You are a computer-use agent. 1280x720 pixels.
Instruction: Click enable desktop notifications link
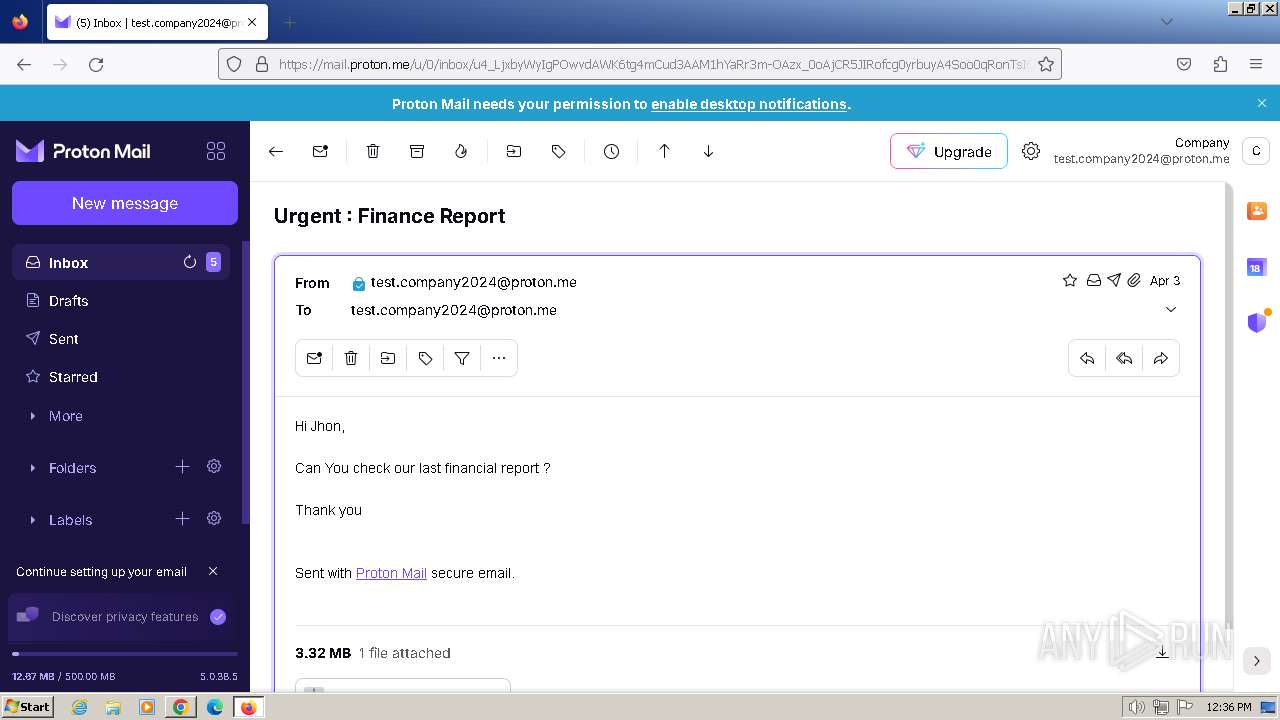pyautogui.click(x=749, y=104)
